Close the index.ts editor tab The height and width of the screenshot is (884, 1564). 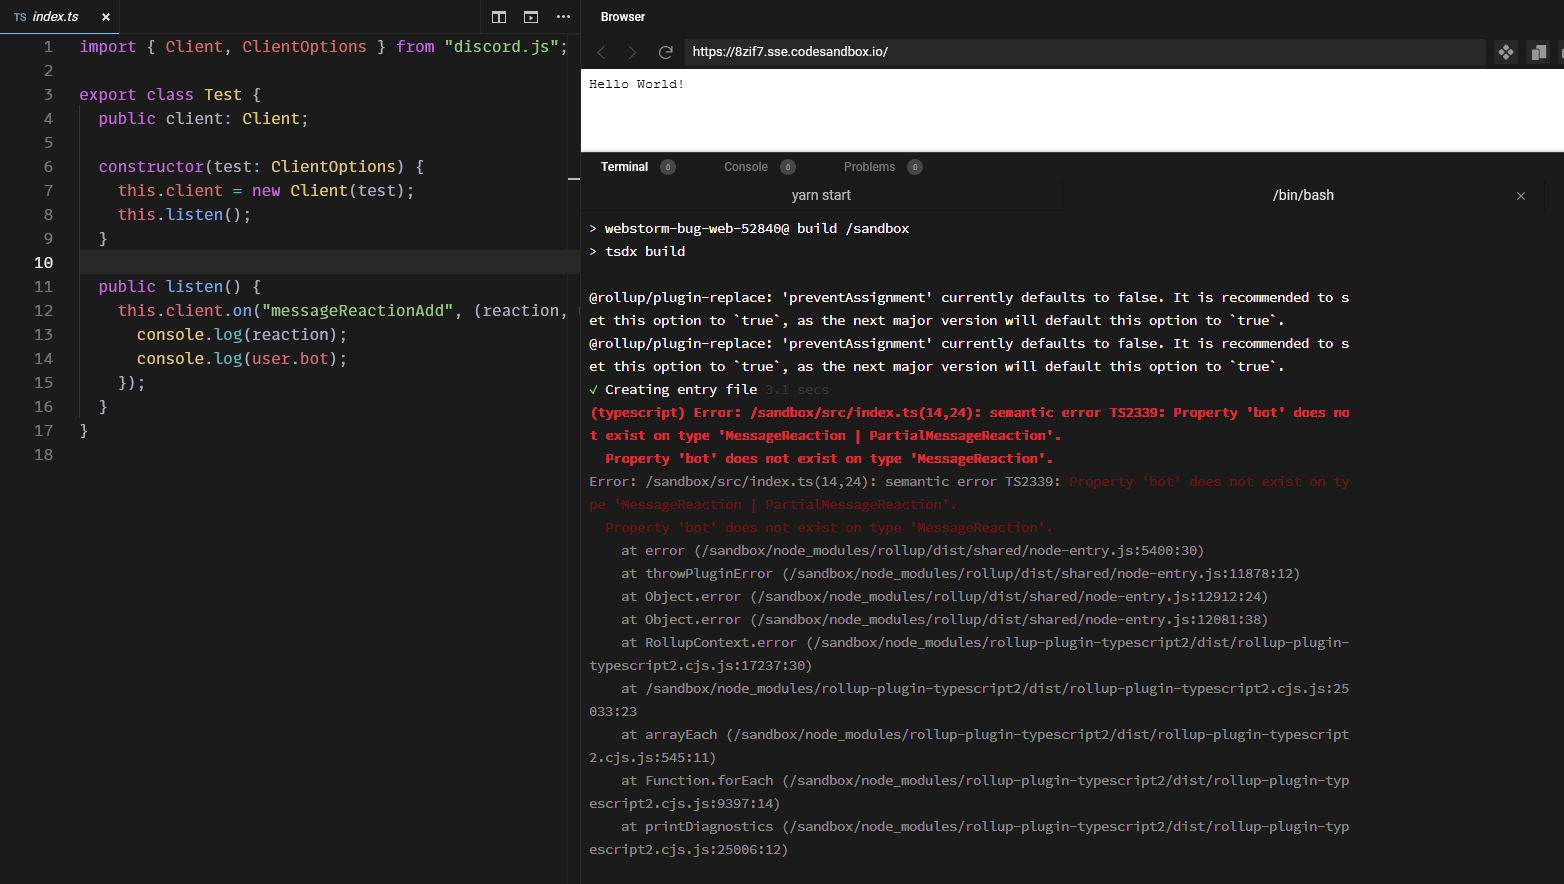[106, 17]
